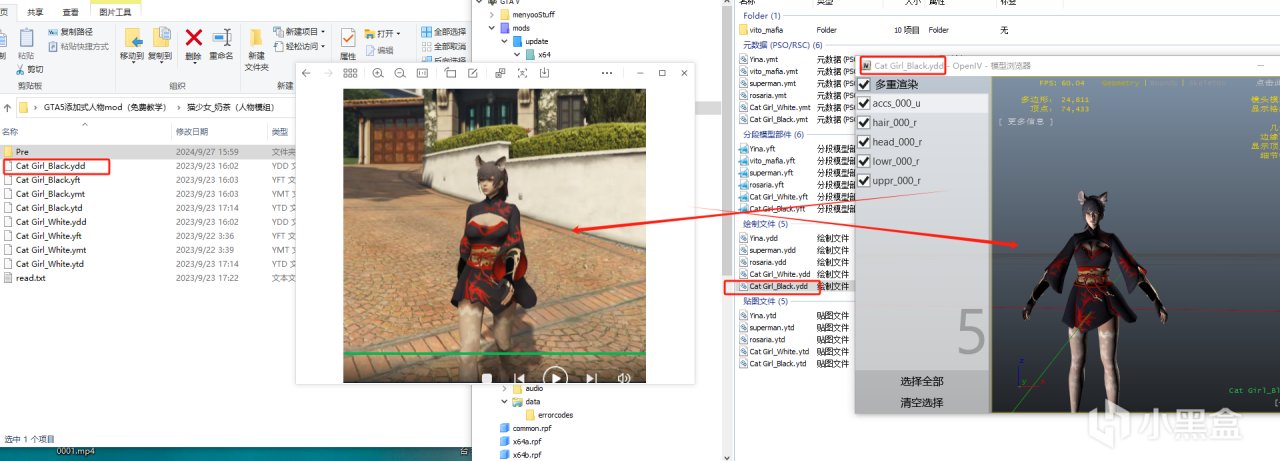Click the Properties icon with checkmark
Image resolution: width=1280 pixels, height=461 pixels.
pyautogui.click(x=348, y=38)
